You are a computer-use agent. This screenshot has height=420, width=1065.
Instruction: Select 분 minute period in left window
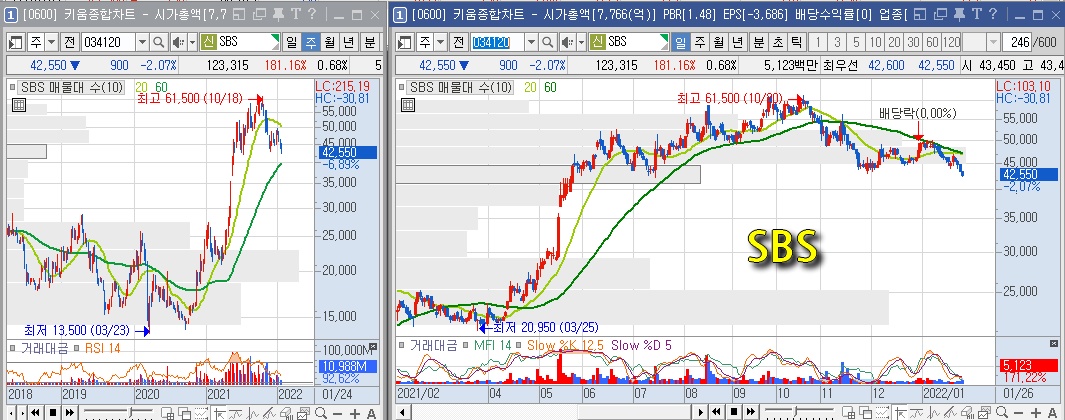[x=369, y=42]
